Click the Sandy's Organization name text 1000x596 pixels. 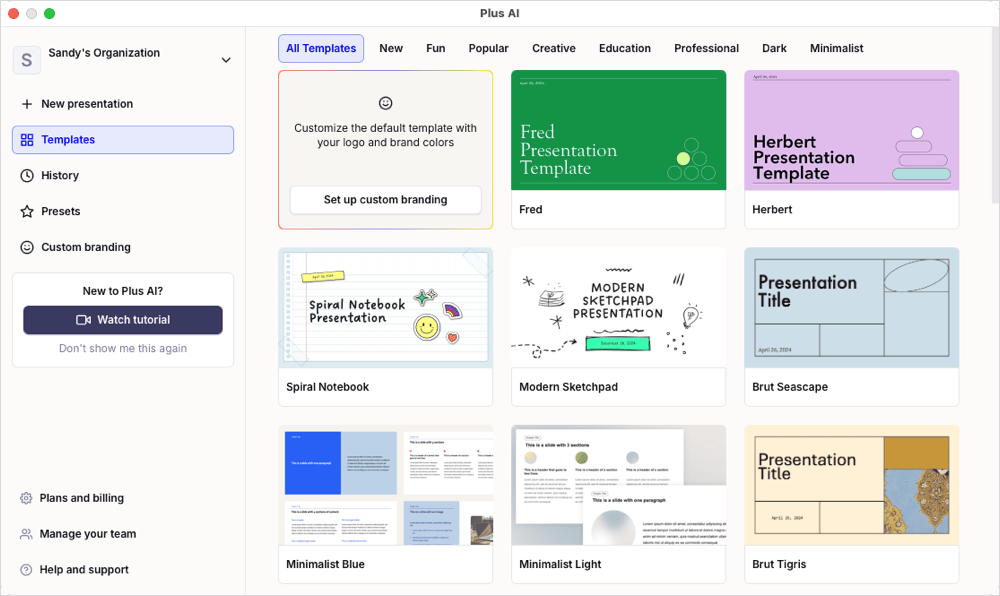(104, 53)
